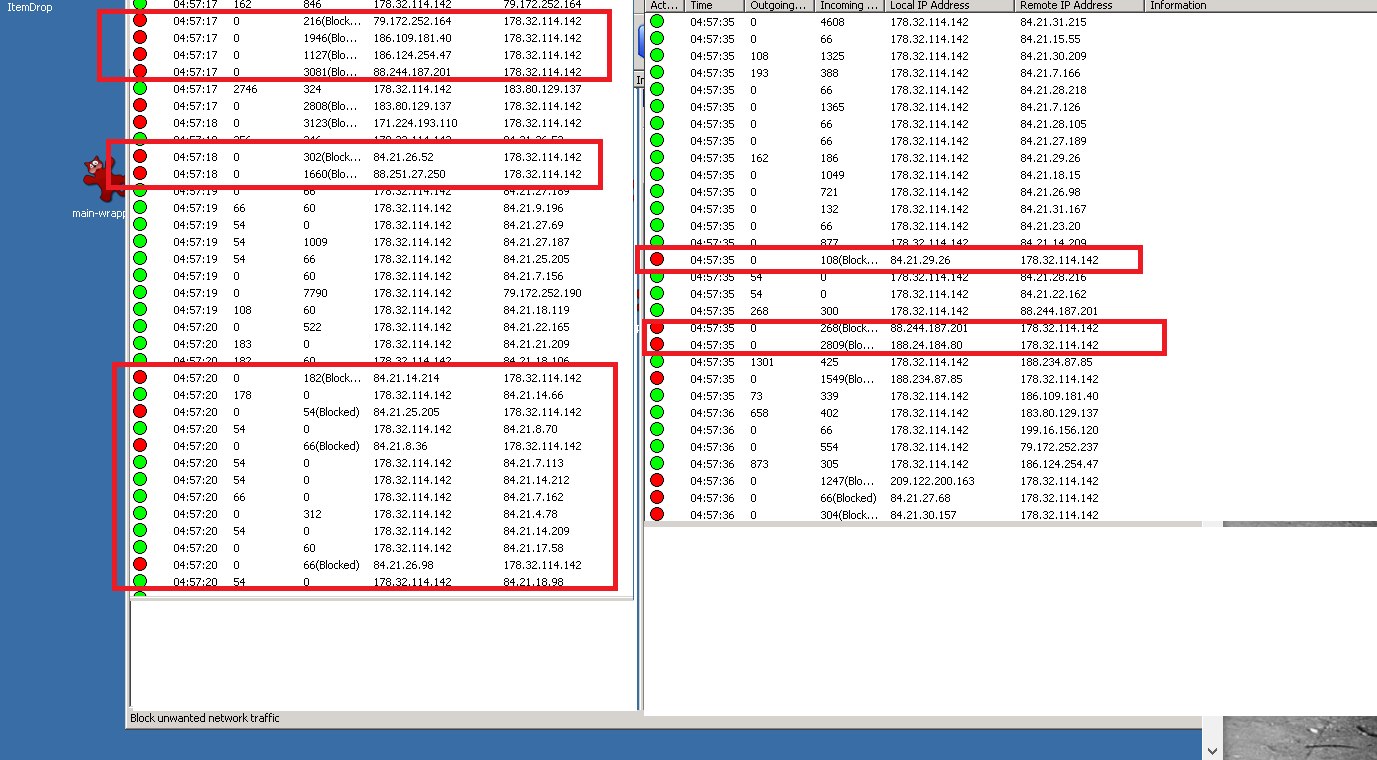Select IP 84.21.7.113 in left log
This screenshot has height=760, width=1377.
click(x=533, y=463)
